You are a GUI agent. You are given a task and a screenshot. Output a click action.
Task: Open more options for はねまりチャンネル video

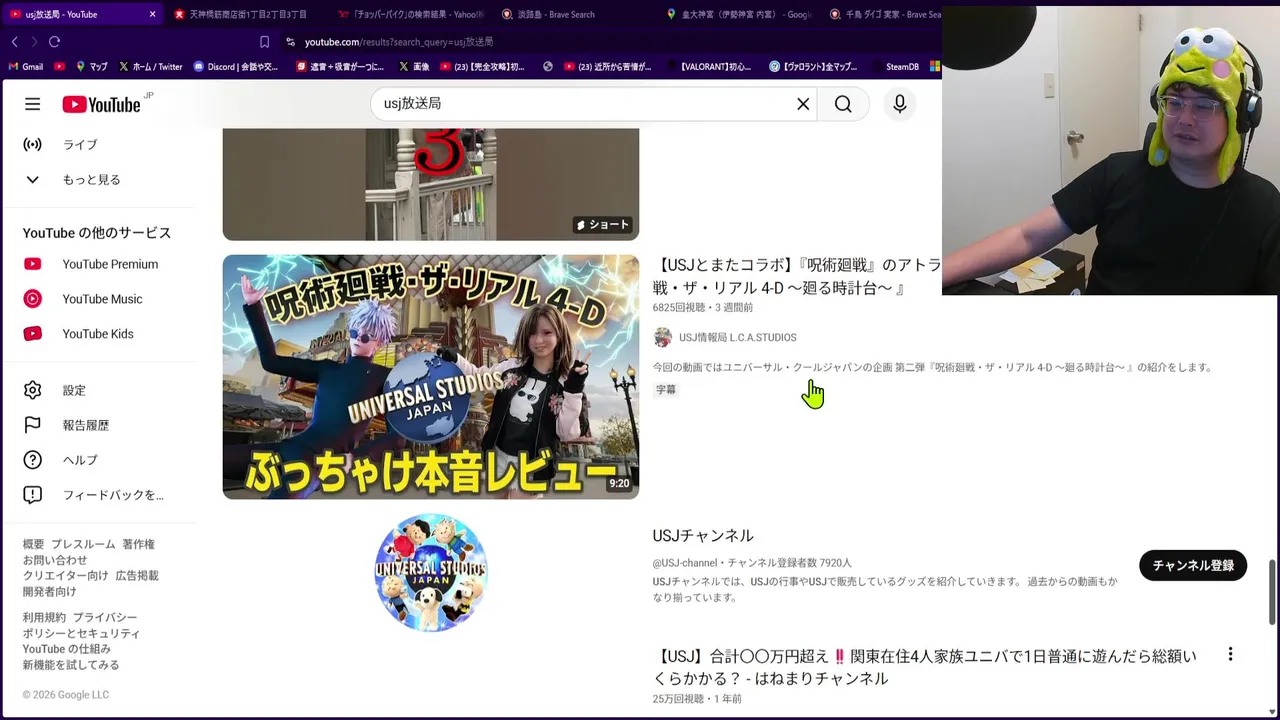(x=1230, y=654)
